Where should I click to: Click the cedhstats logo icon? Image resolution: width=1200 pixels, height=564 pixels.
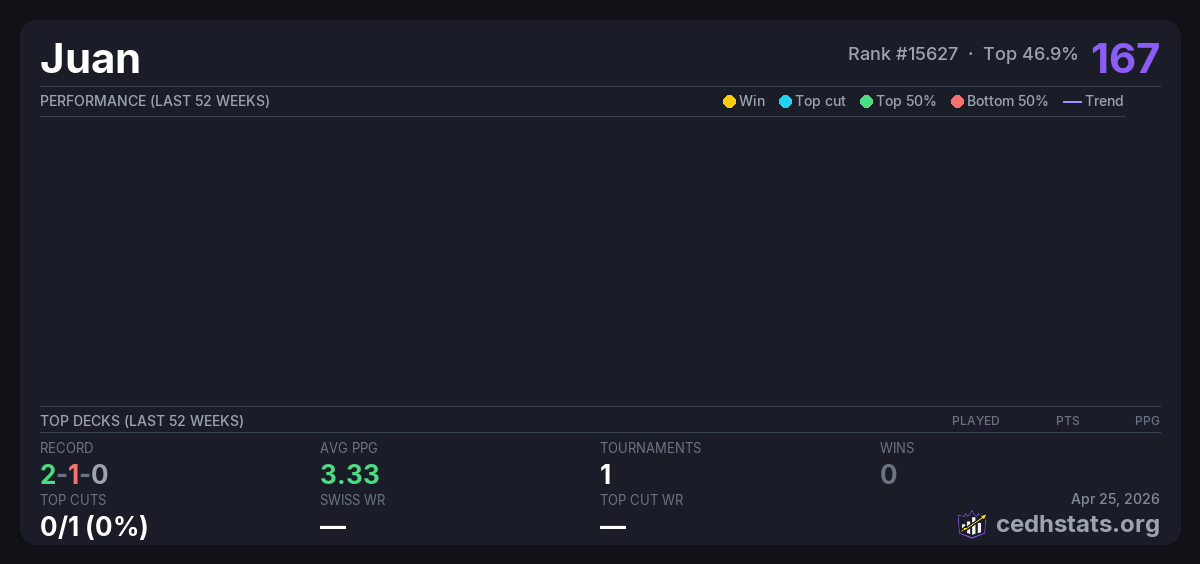(x=971, y=524)
